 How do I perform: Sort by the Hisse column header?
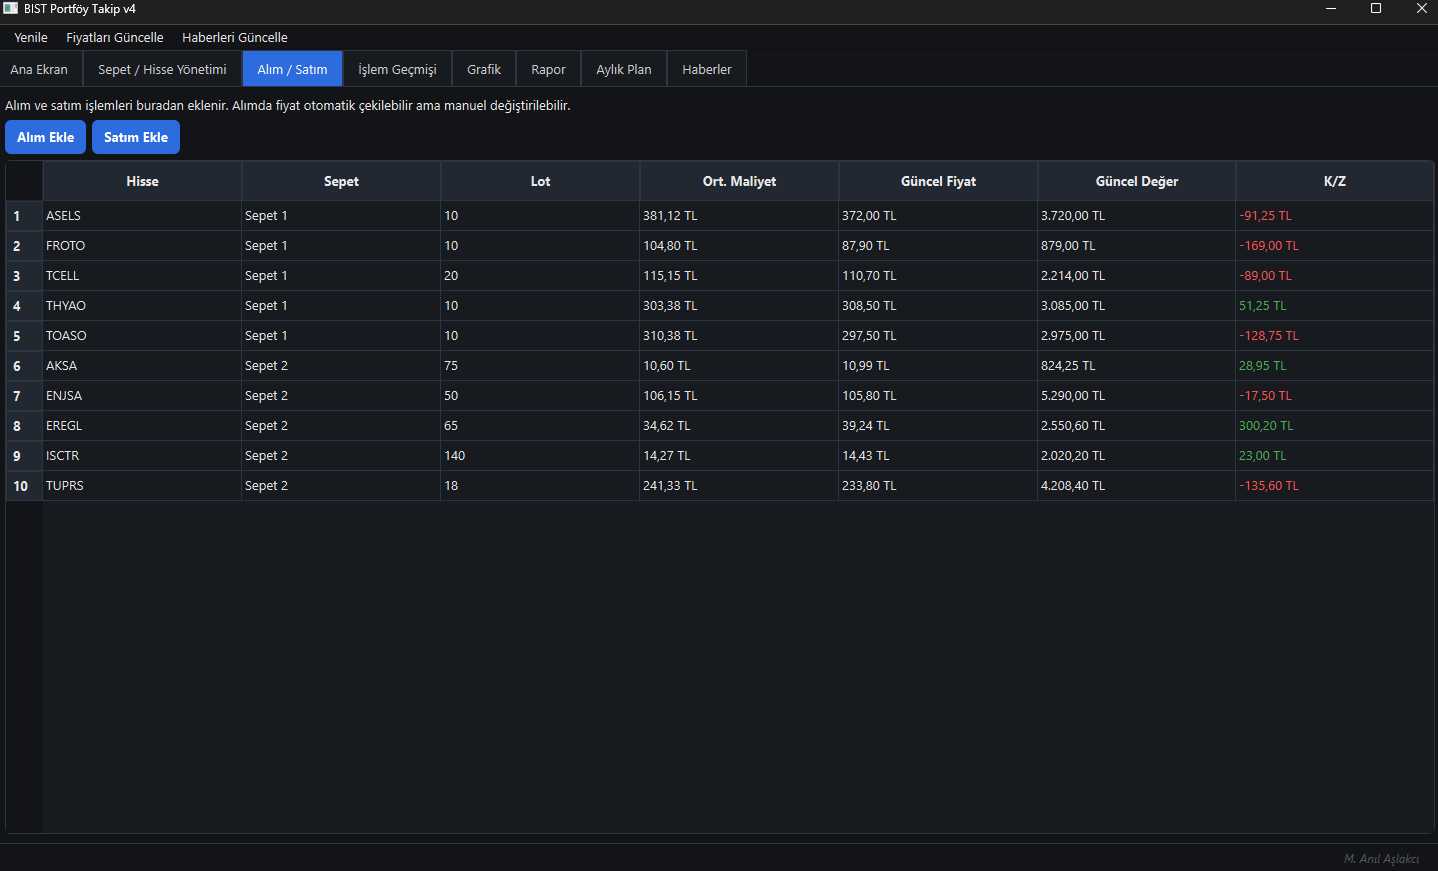coord(142,181)
